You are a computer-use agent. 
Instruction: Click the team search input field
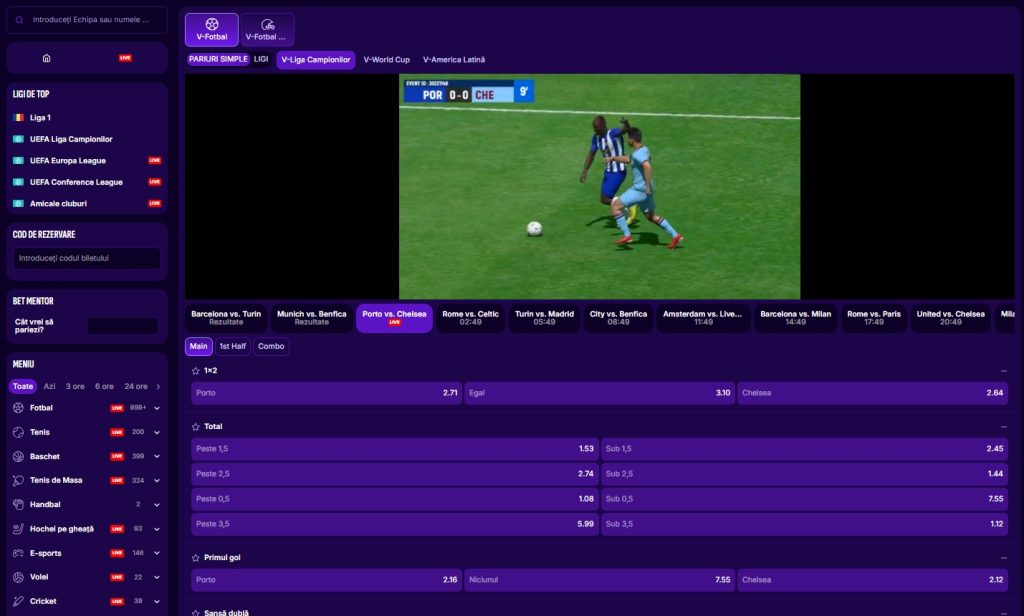87,20
